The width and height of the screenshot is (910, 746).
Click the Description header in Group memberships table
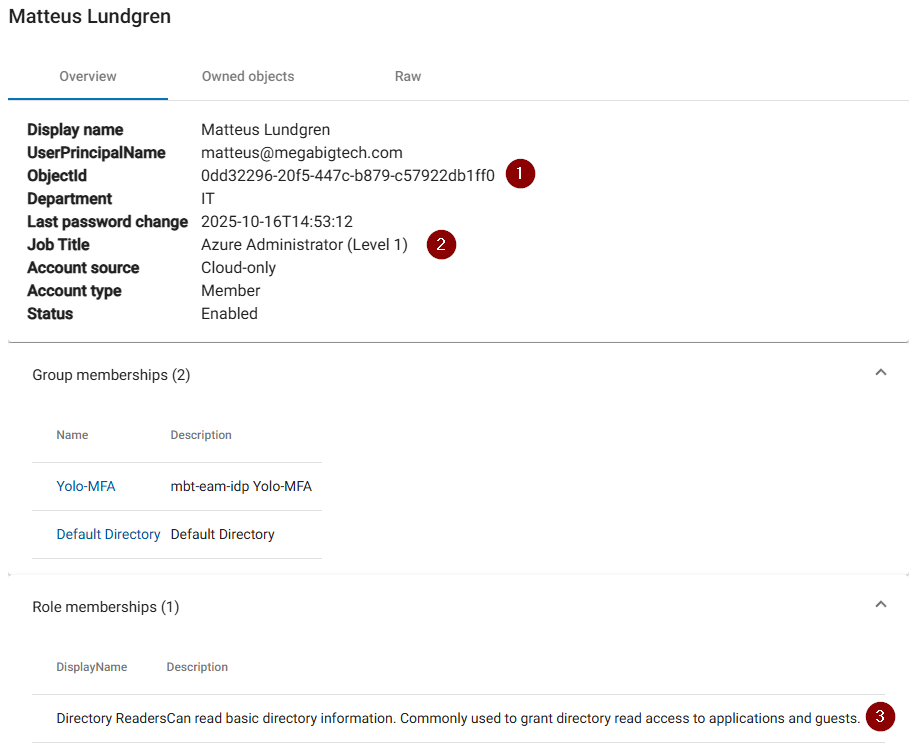coord(201,435)
